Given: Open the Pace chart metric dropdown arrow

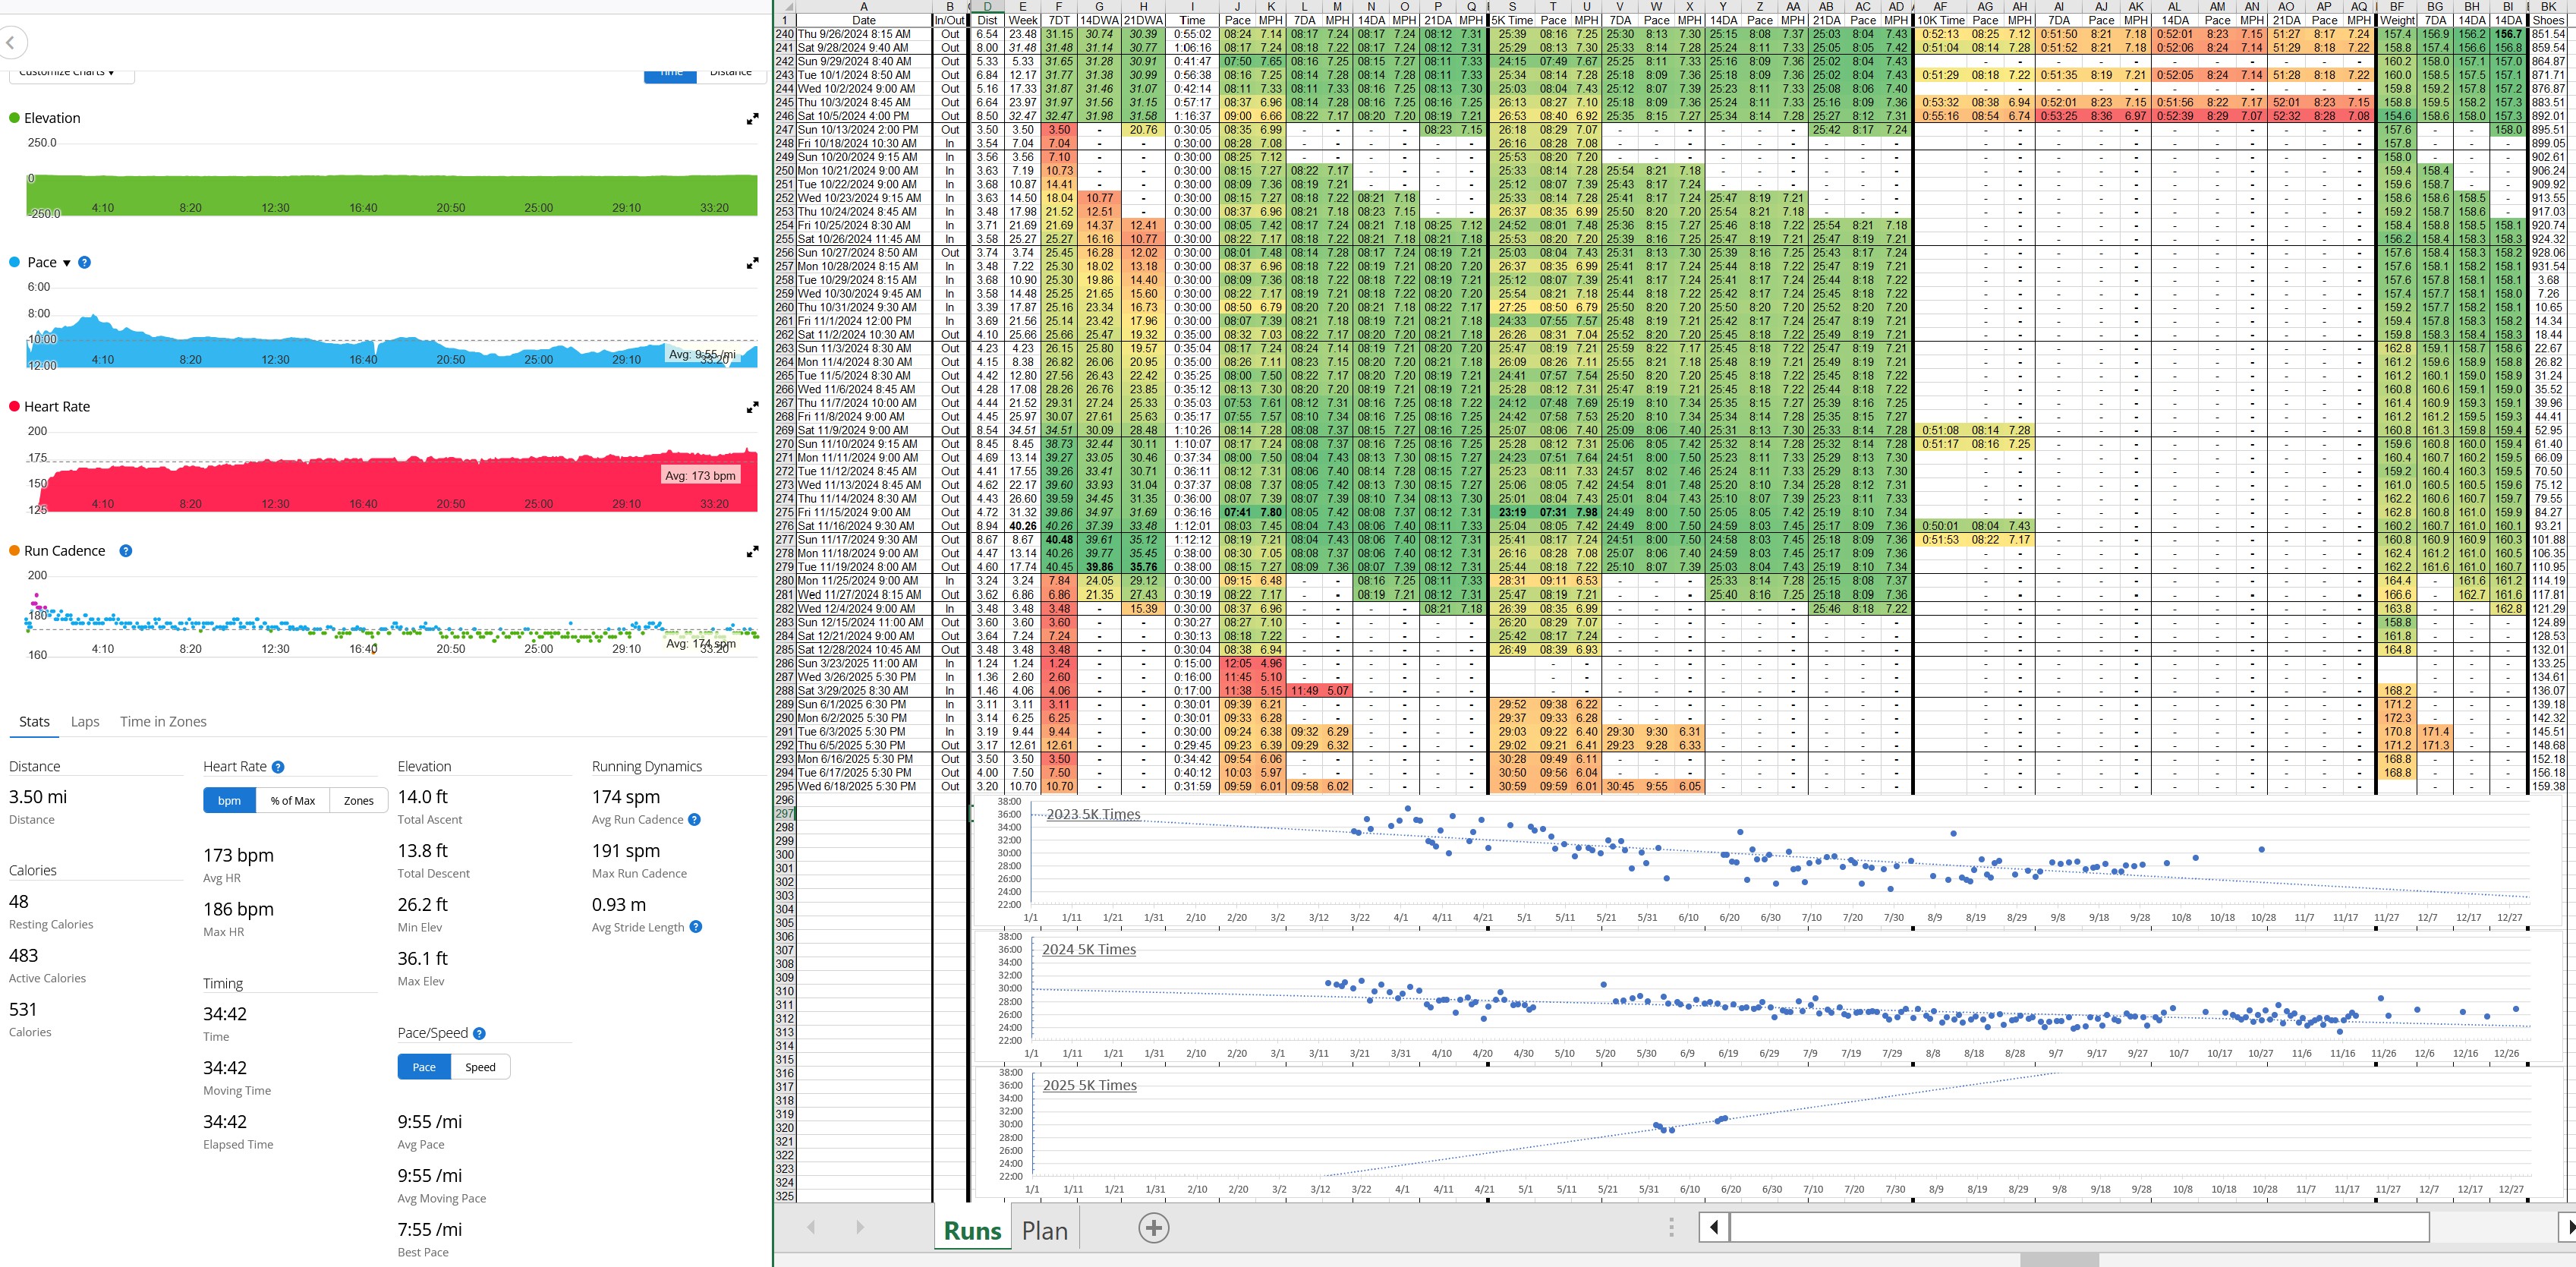Looking at the screenshot, I should pos(67,263).
